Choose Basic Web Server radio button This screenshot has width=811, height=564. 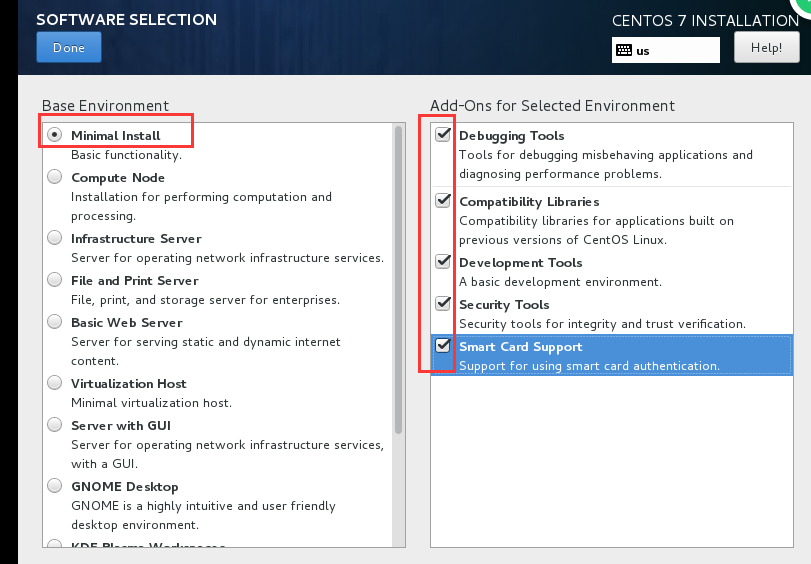coord(54,322)
